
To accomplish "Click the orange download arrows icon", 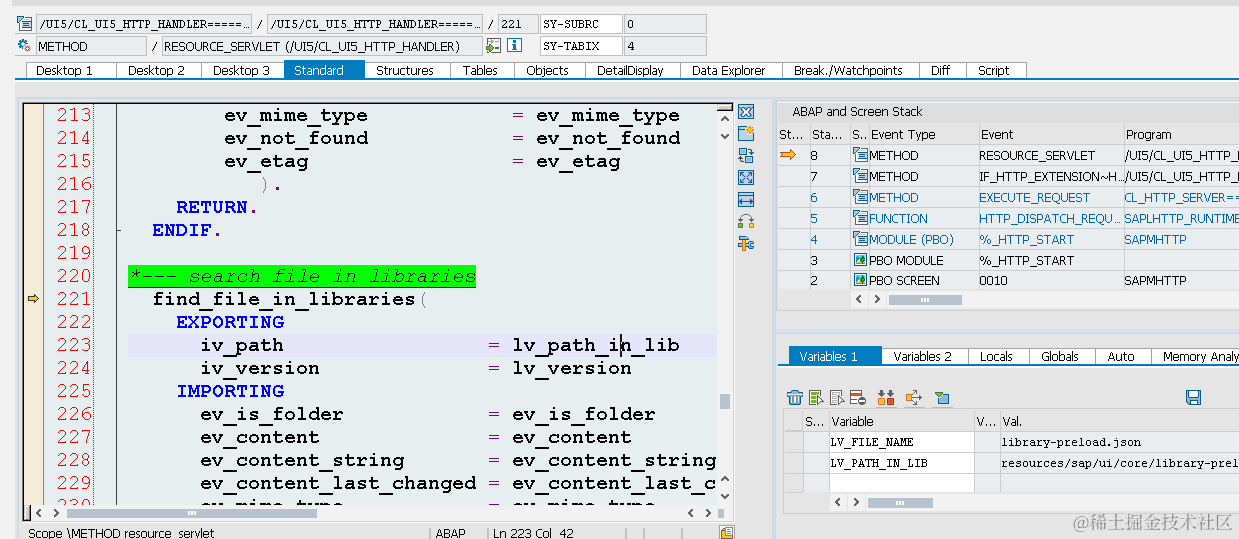I will [x=885, y=398].
